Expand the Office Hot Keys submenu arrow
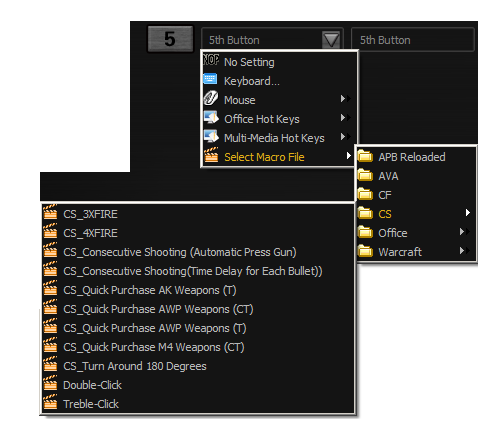 [345, 118]
